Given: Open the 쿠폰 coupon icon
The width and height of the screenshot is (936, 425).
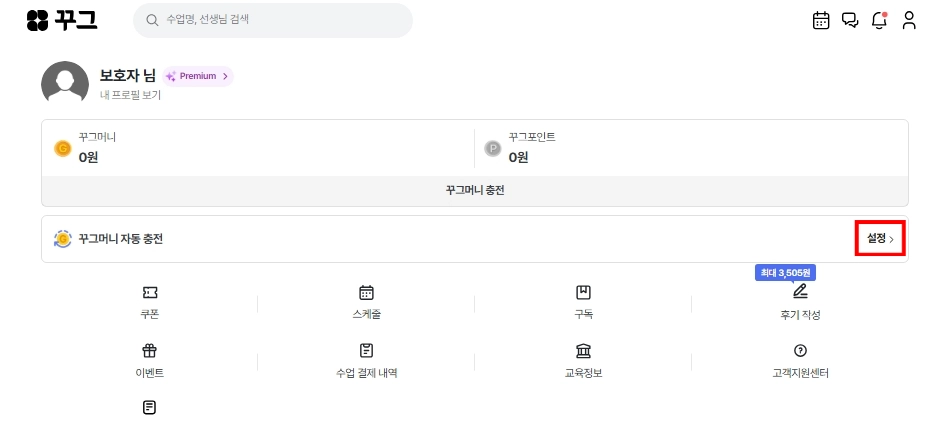Looking at the screenshot, I should click(x=150, y=293).
